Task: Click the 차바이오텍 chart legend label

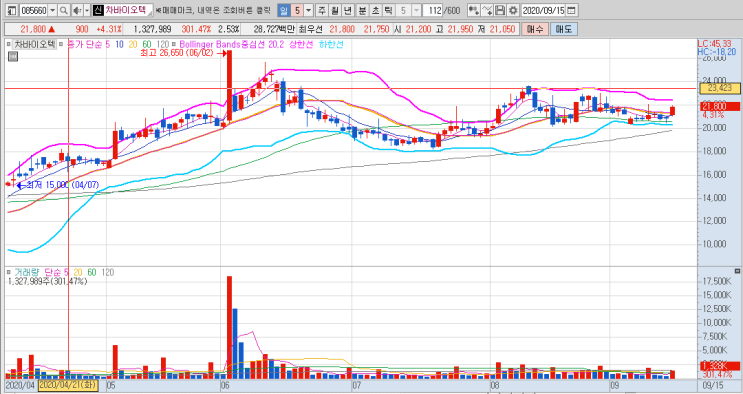Action: (34, 45)
